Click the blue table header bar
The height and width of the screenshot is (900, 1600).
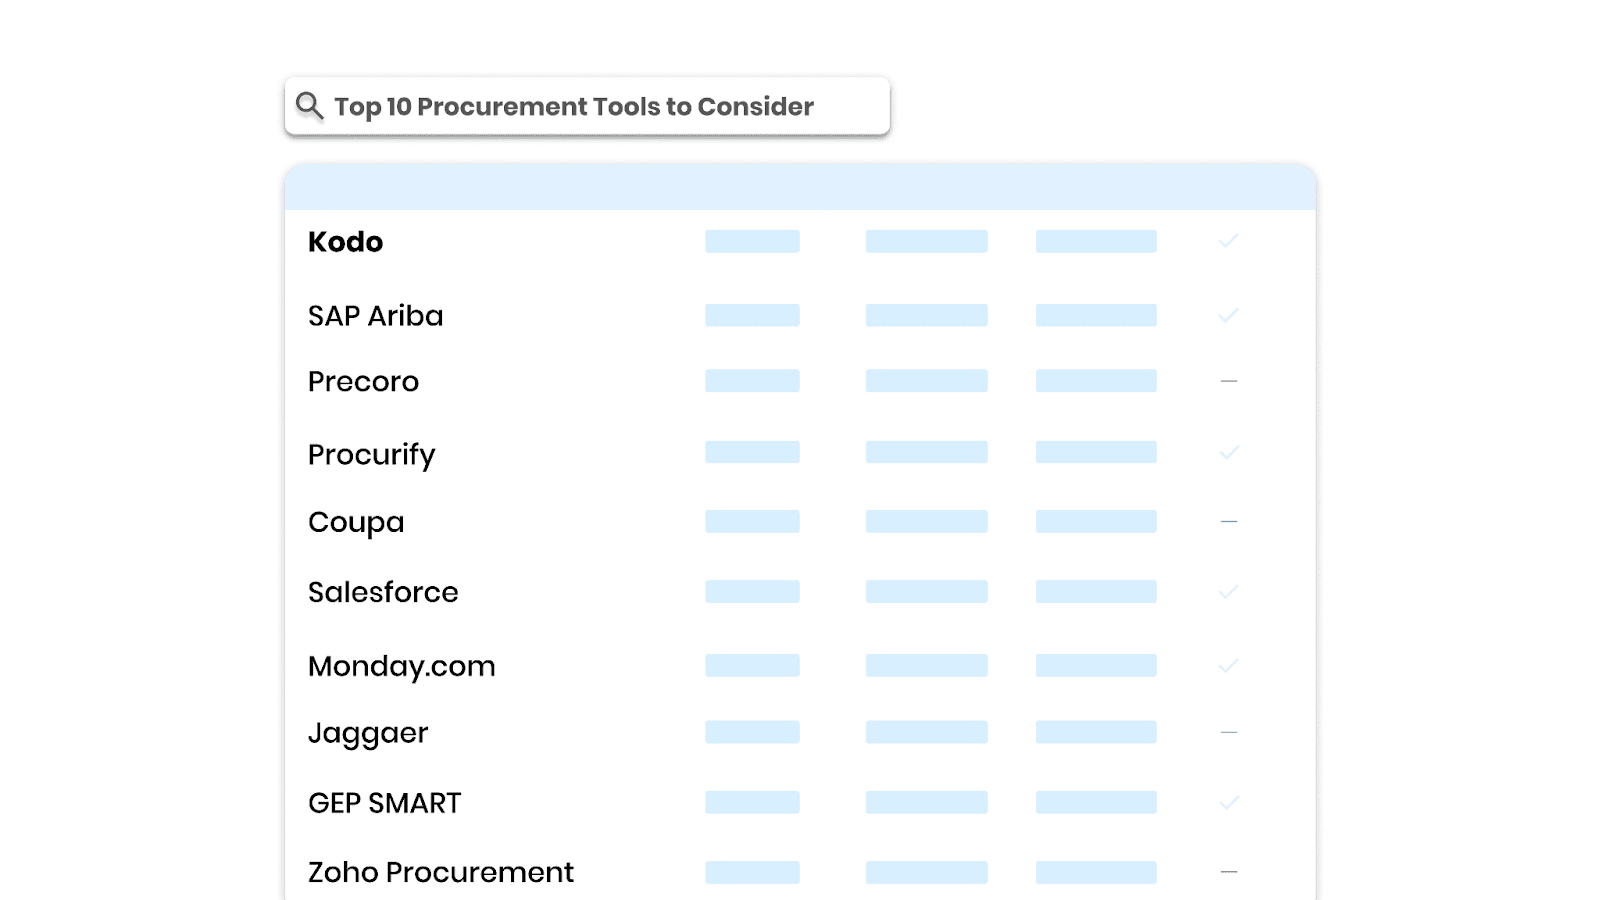pyautogui.click(x=800, y=186)
